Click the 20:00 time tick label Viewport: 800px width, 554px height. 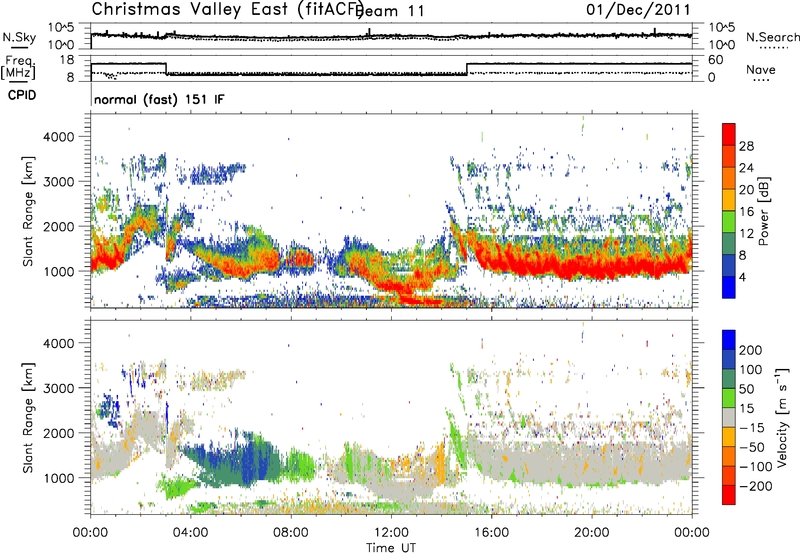click(591, 533)
